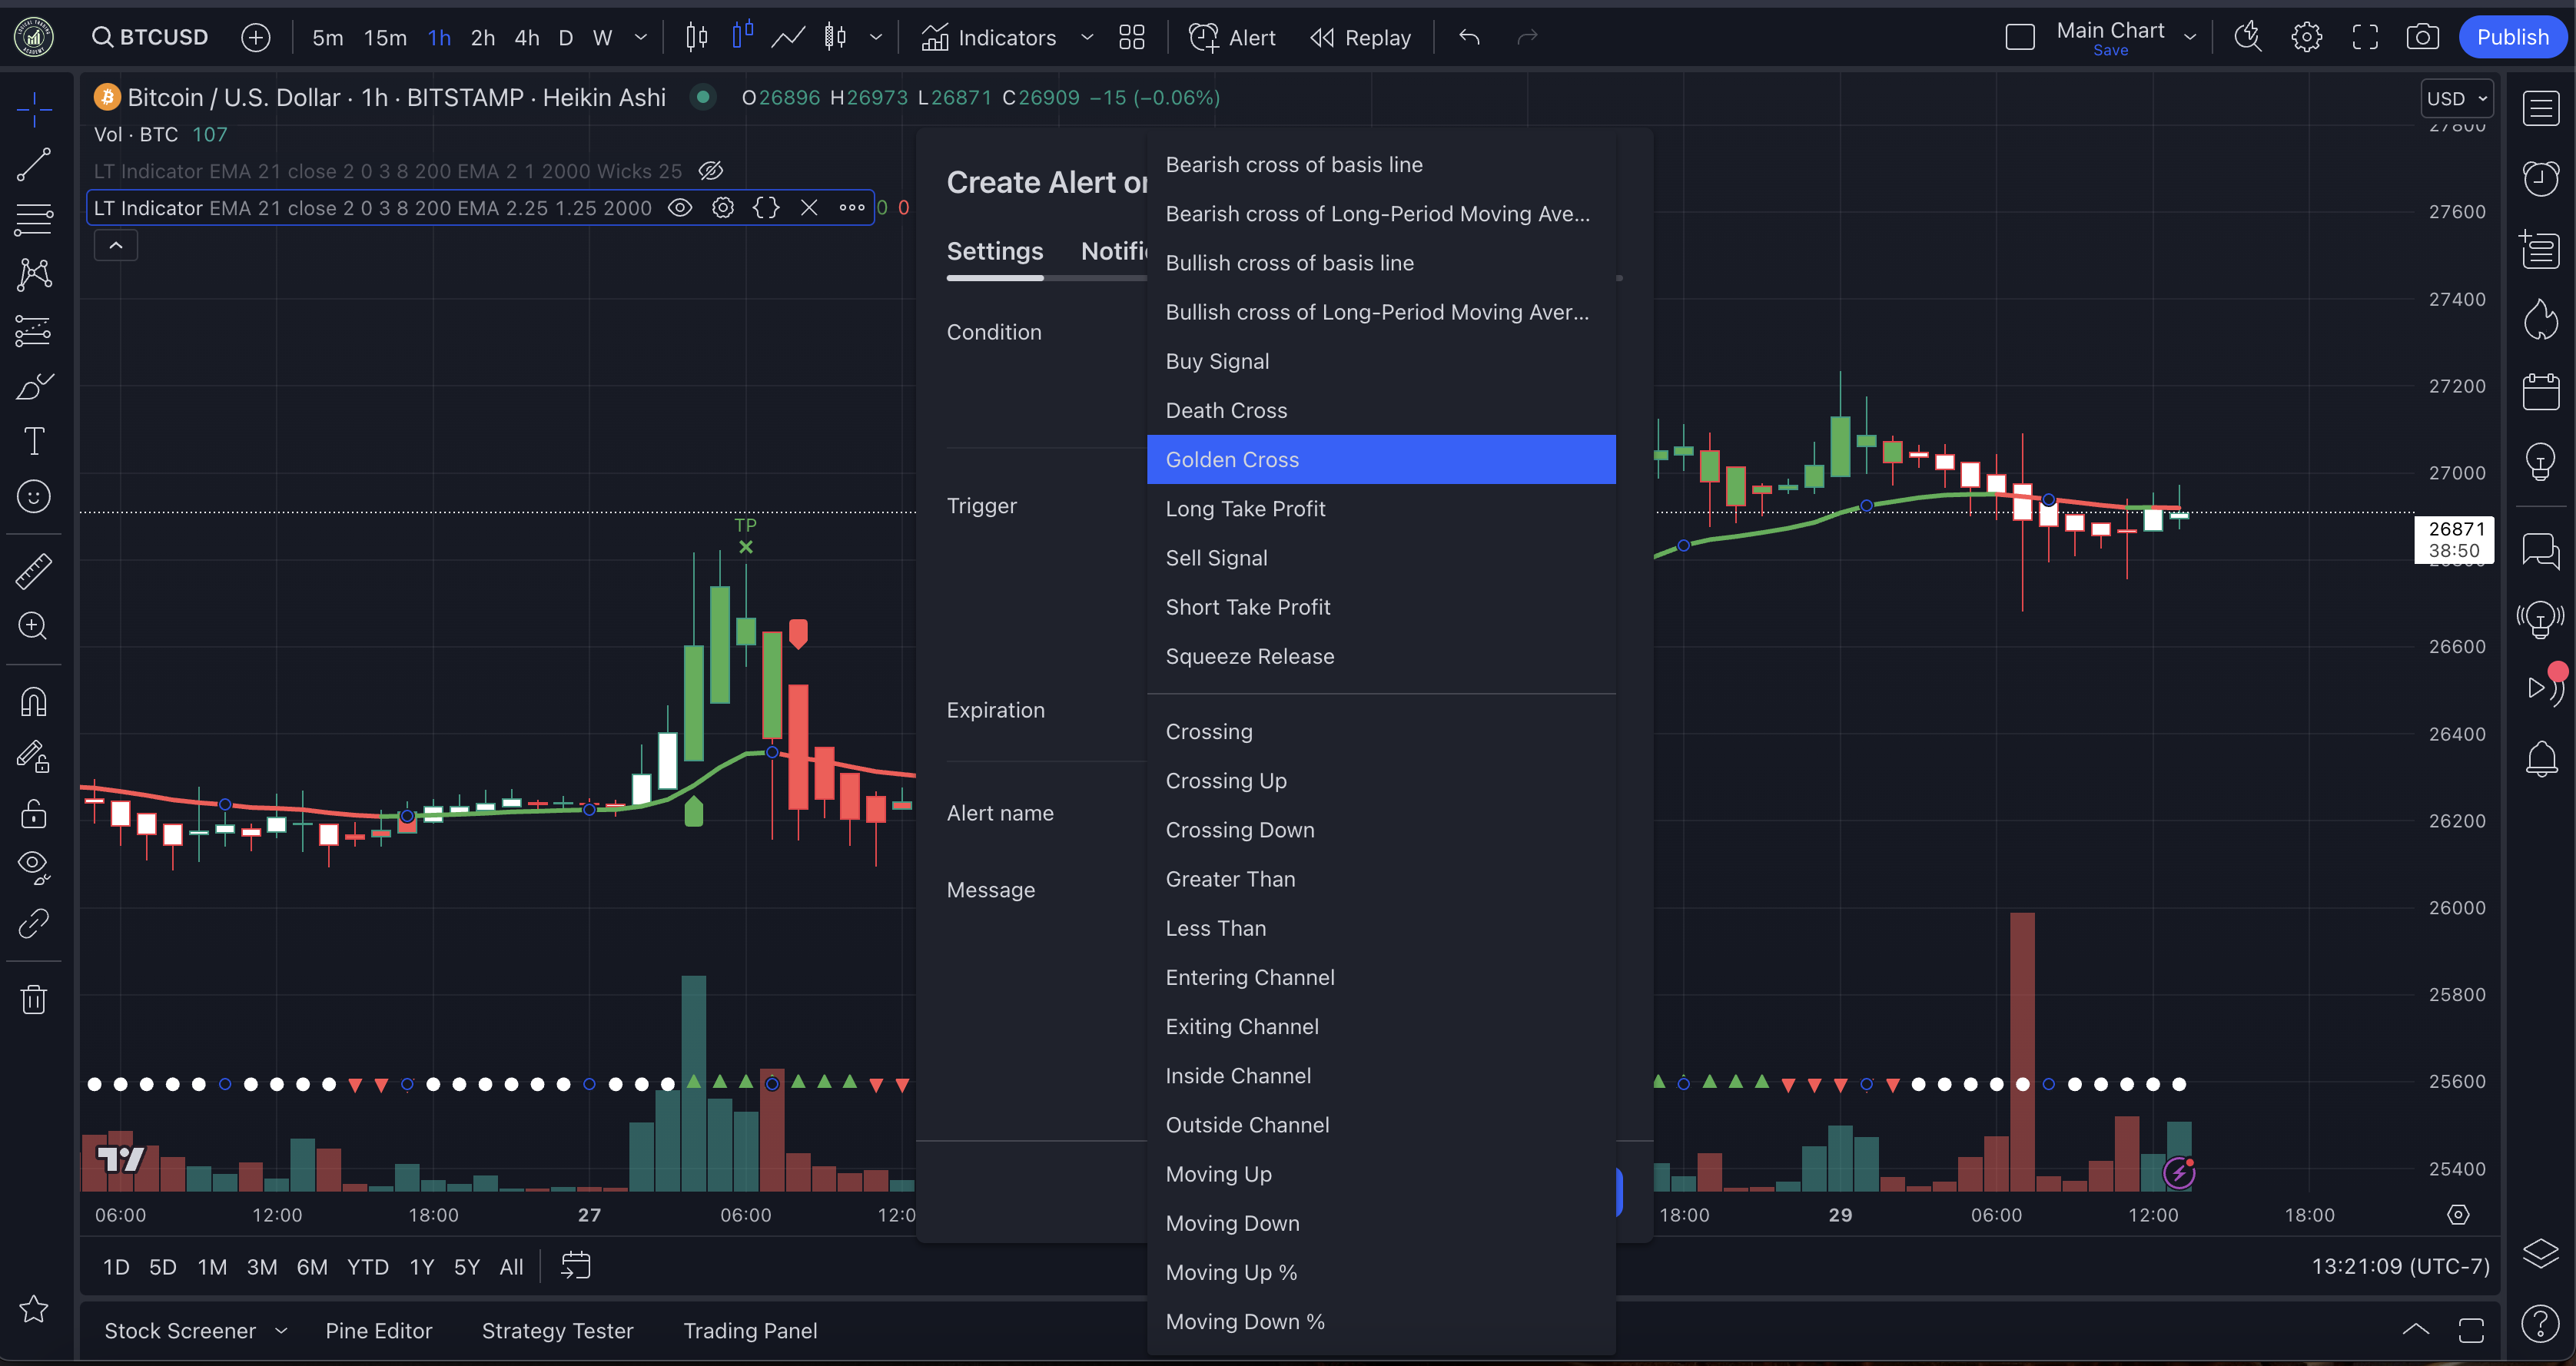Viewport: 2576px width, 1366px height.
Task: Set date range to 1Y
Action: pyautogui.click(x=422, y=1266)
